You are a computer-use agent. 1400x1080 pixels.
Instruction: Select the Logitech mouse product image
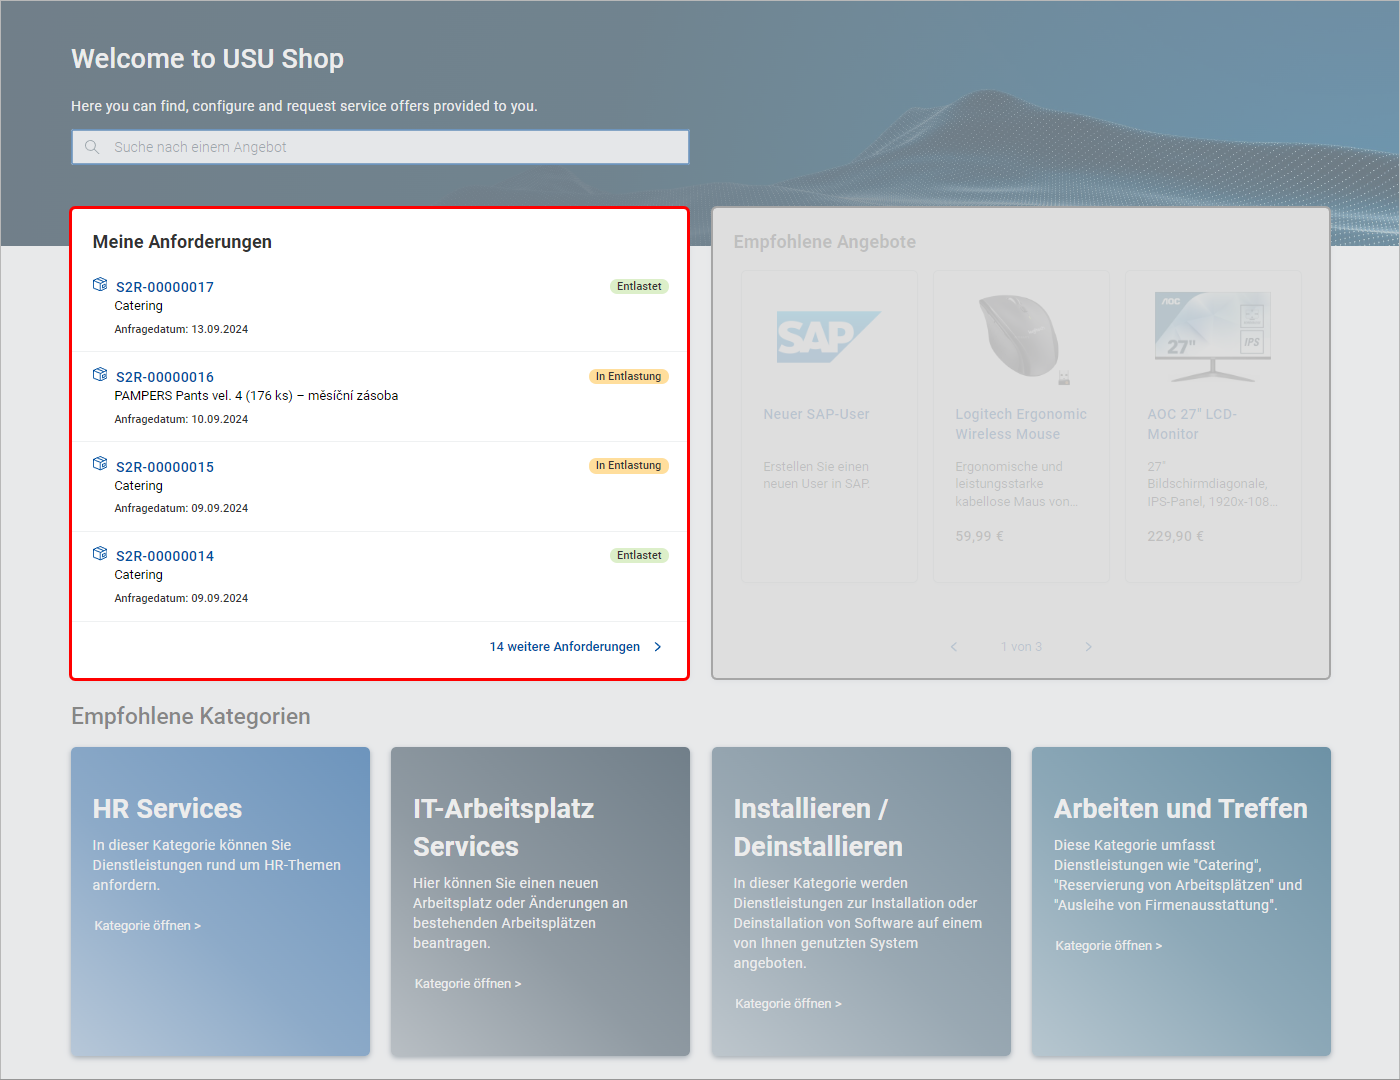pyautogui.click(x=1021, y=338)
